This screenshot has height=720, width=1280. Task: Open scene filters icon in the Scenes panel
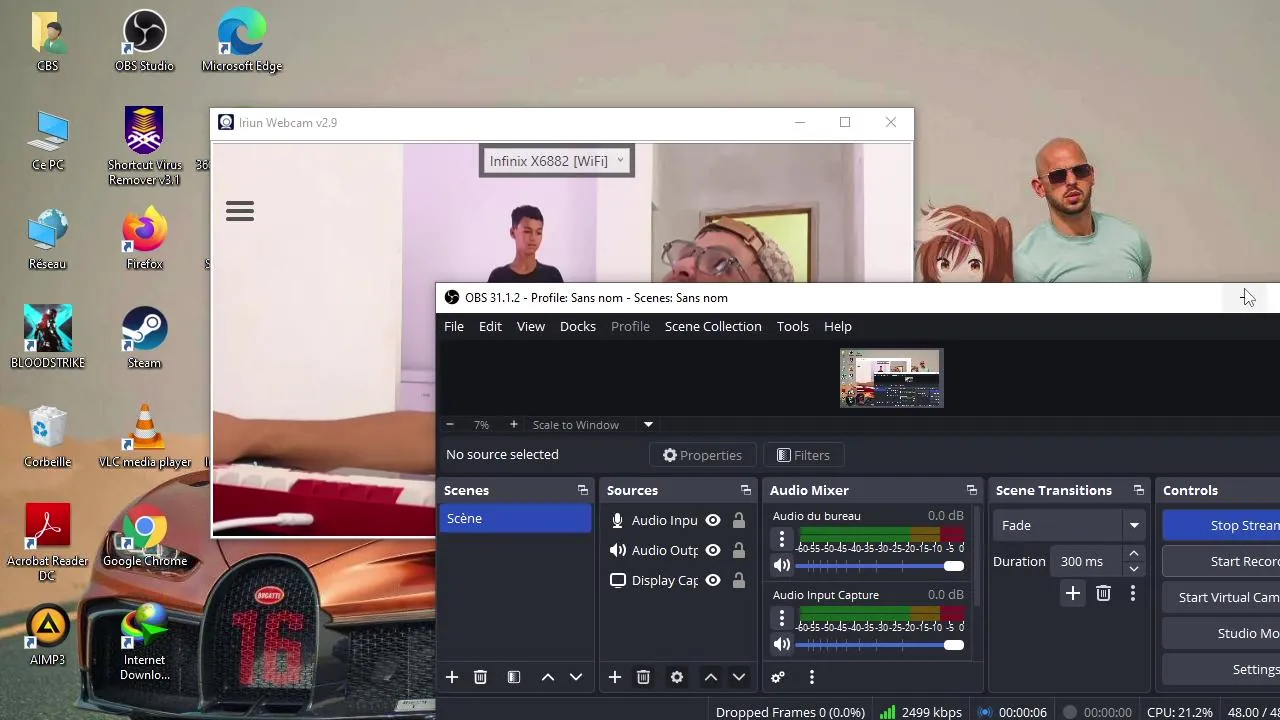tap(514, 677)
